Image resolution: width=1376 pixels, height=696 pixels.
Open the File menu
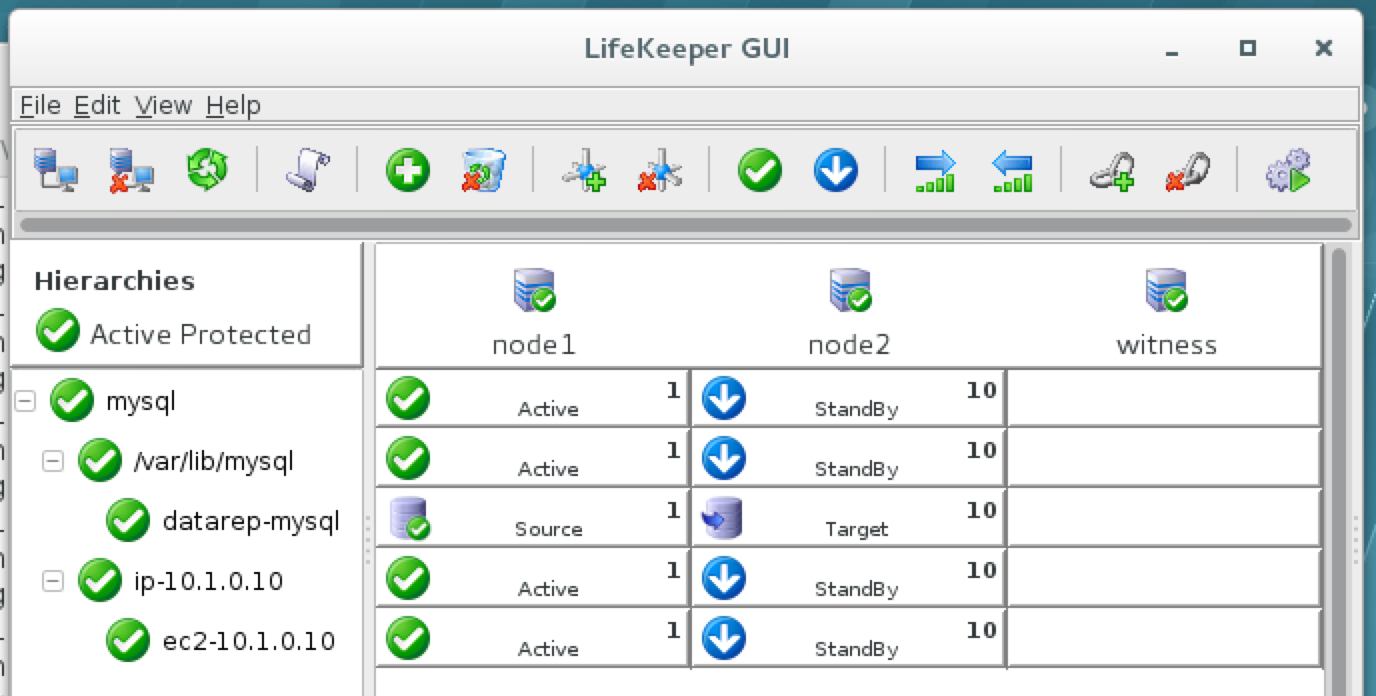pyautogui.click(x=40, y=105)
